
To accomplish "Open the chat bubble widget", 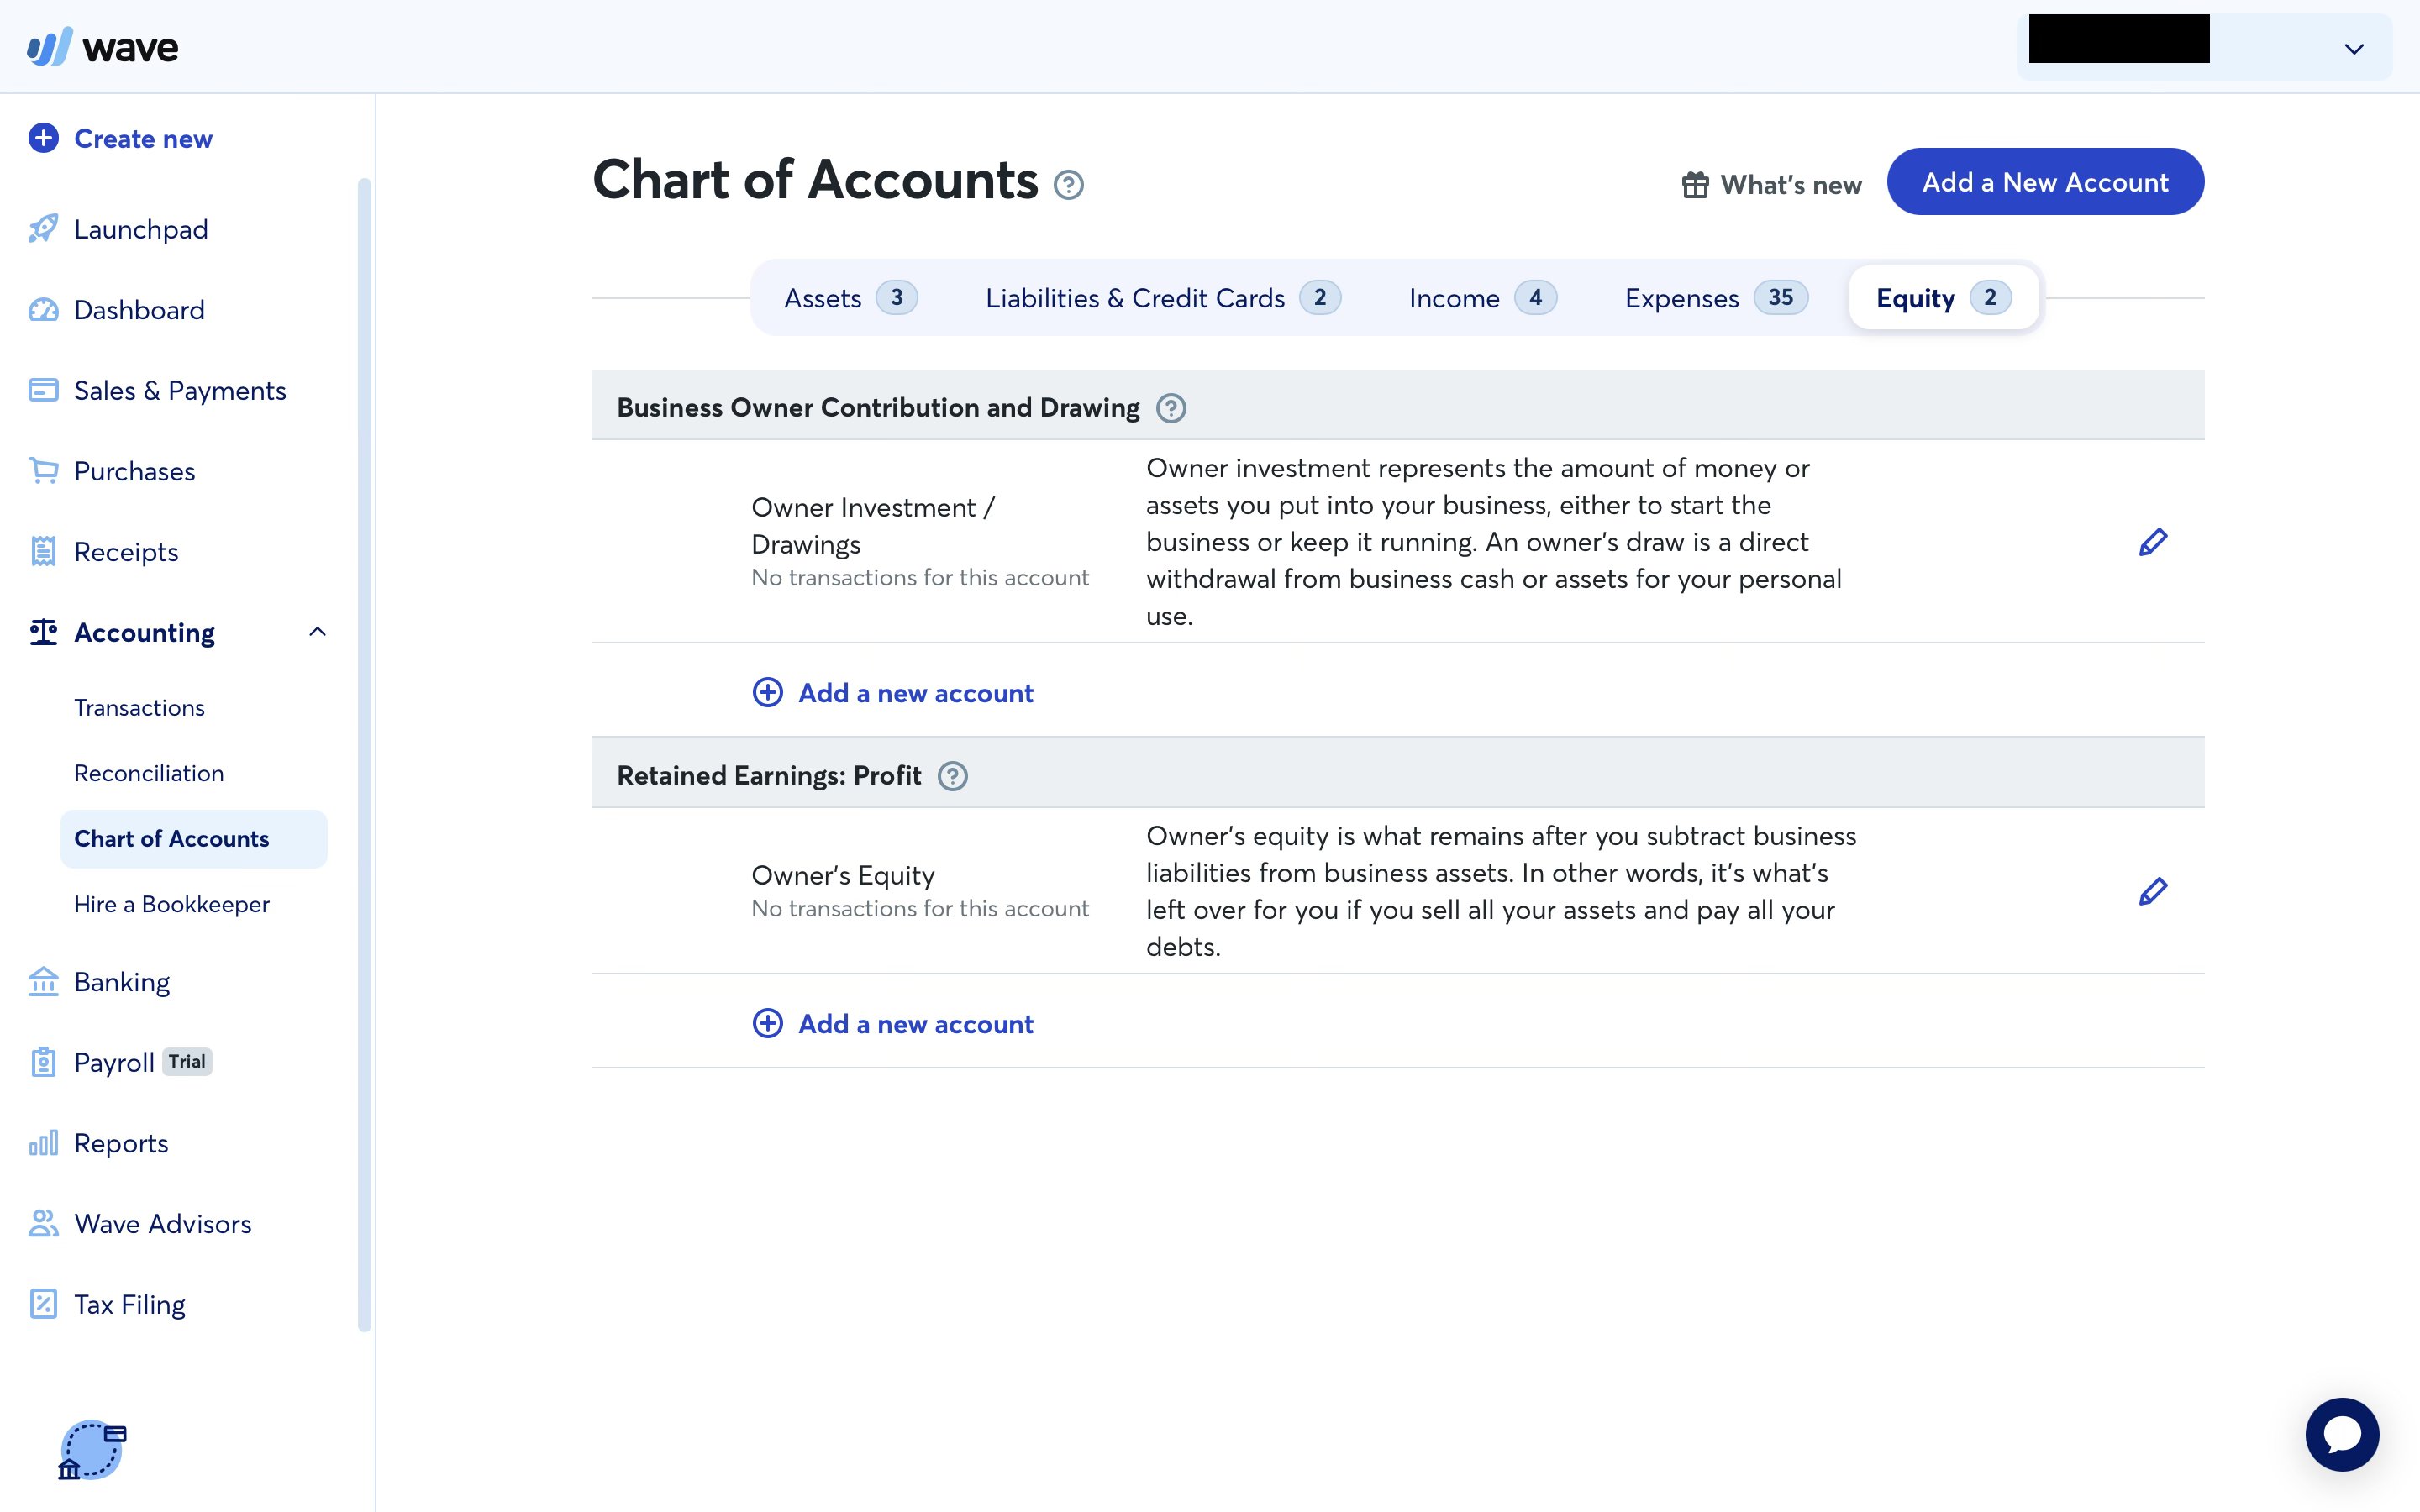I will 2341,1434.
